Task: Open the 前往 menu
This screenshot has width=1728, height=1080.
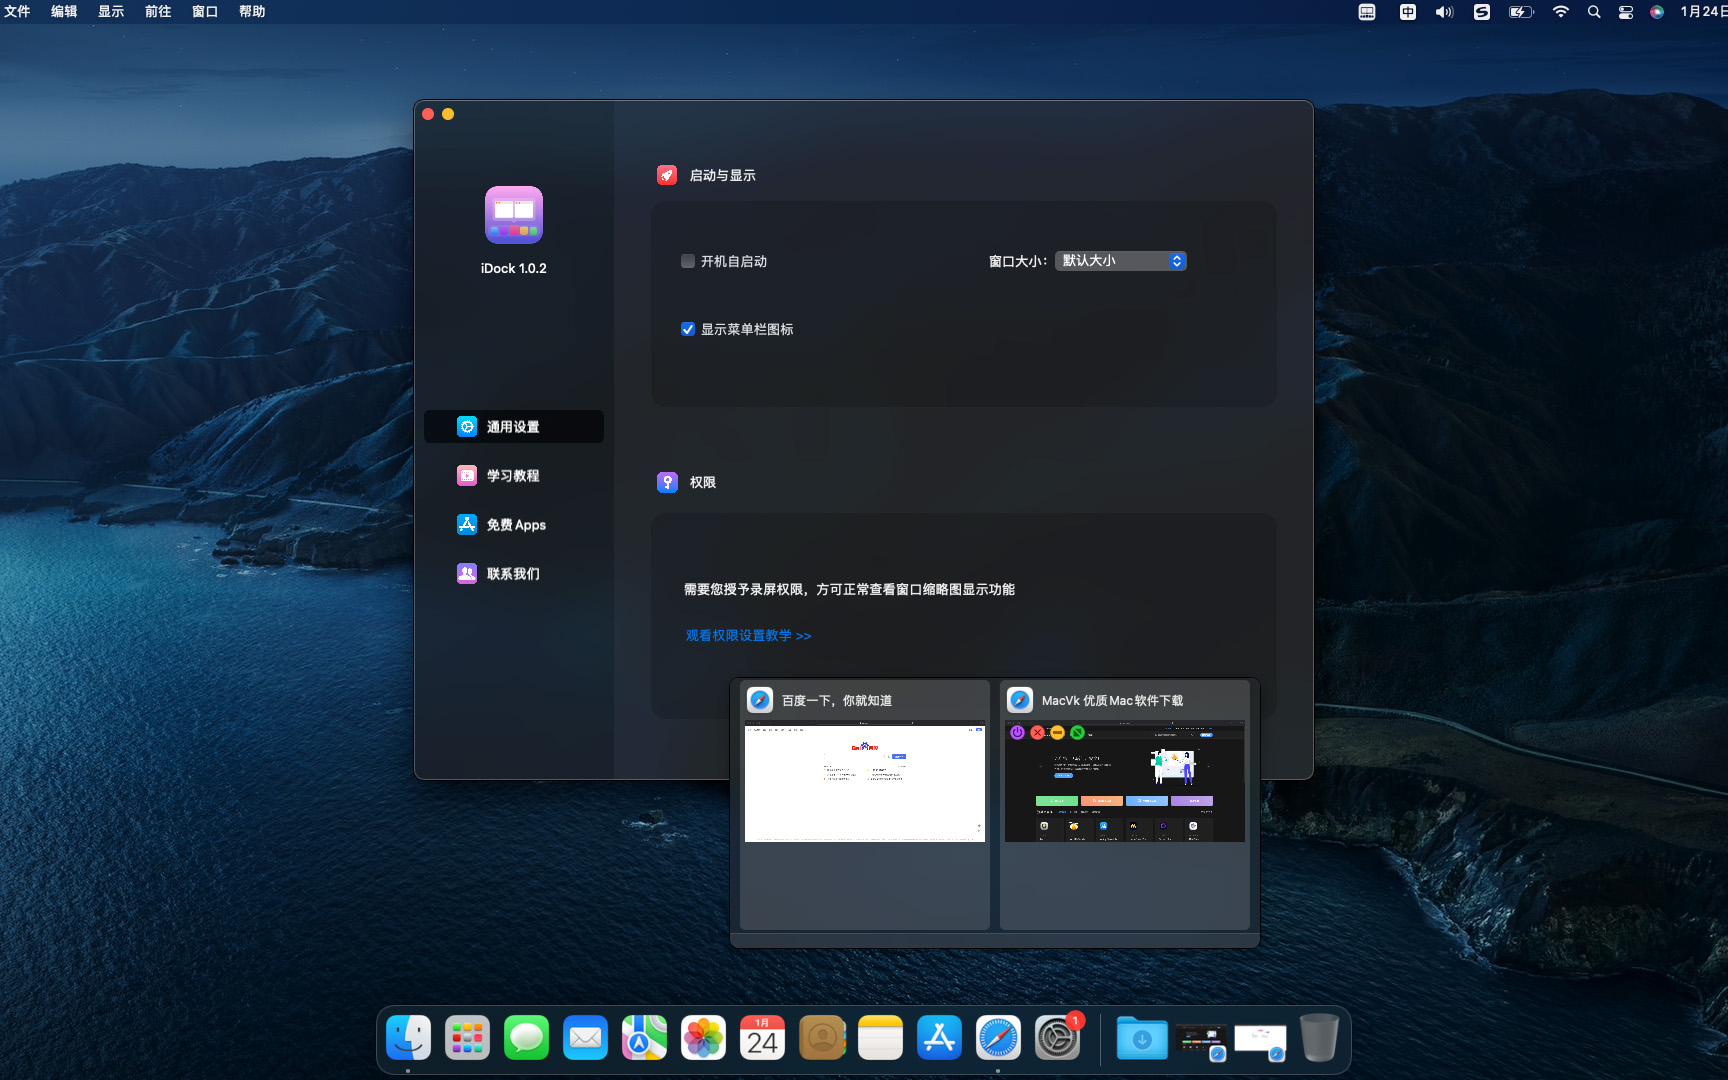Action: click(158, 12)
